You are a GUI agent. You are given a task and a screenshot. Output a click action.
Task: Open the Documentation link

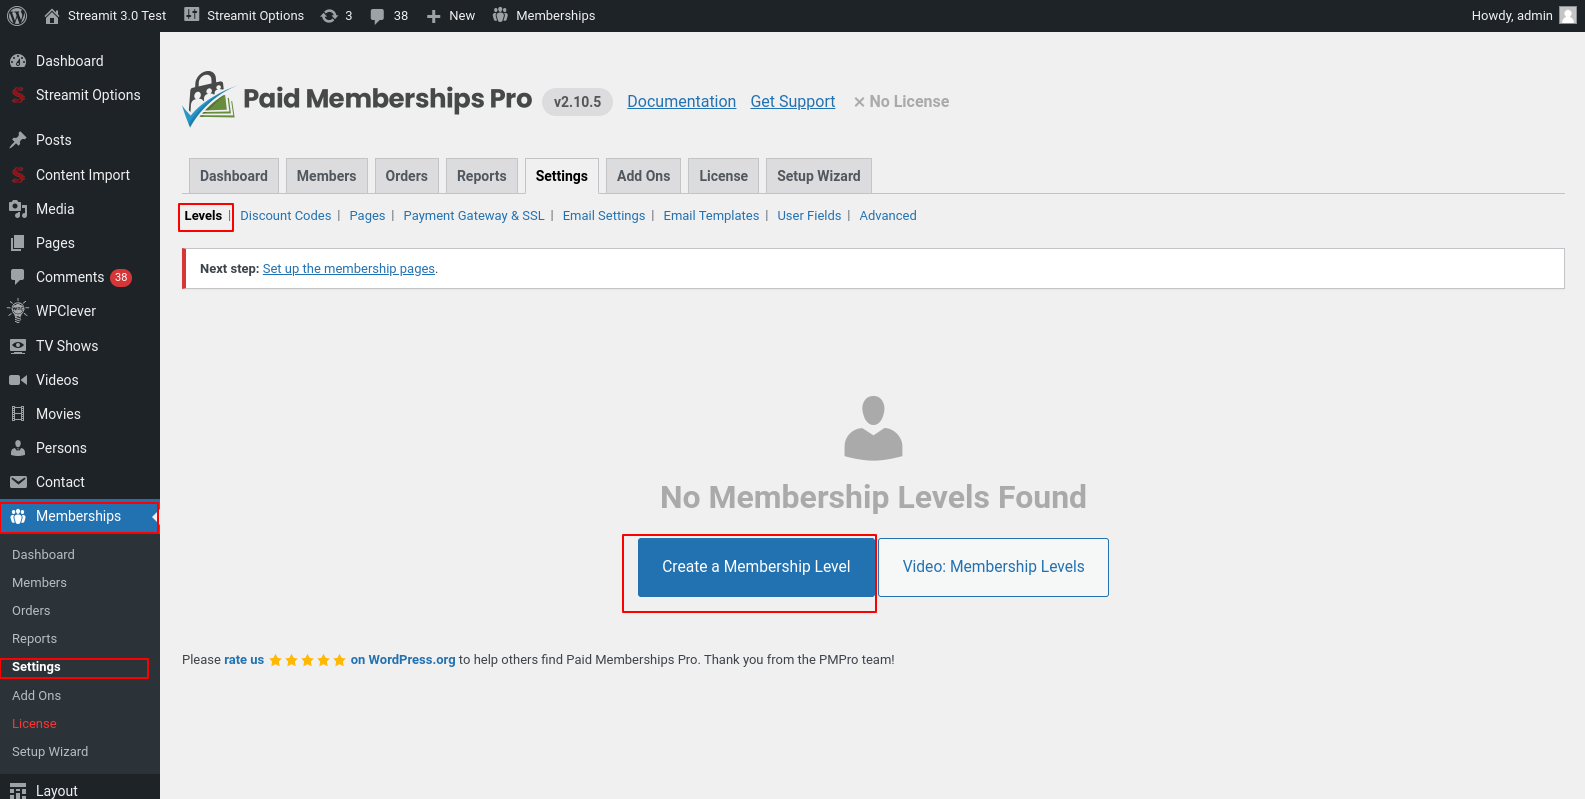[x=682, y=102]
